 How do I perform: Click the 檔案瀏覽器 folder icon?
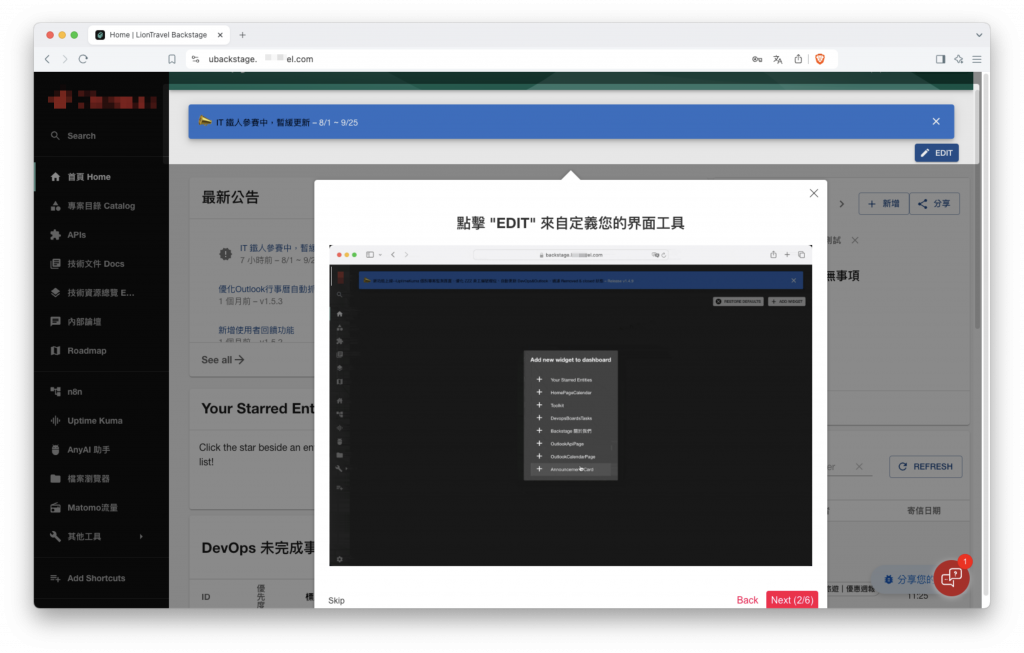click(x=56, y=479)
